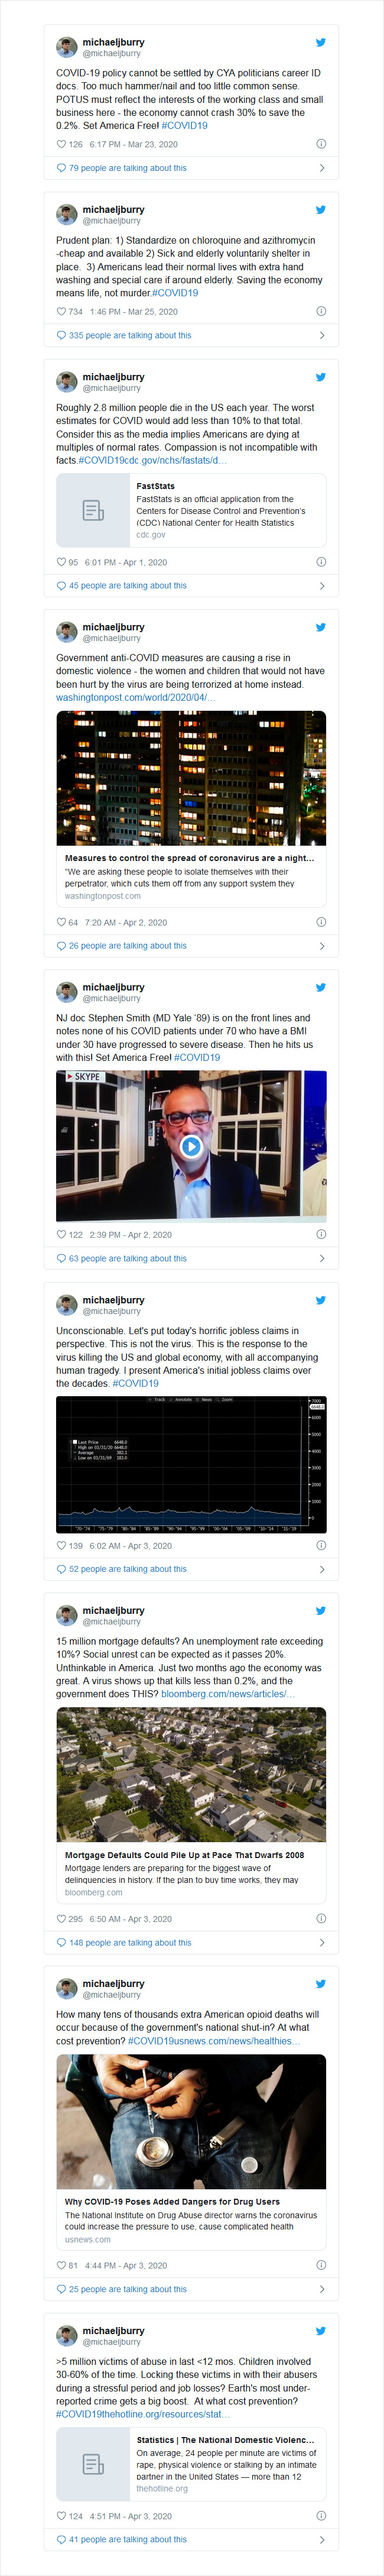Click Twitter bird icon on COVID-19 policy tweet
Screen dimensions: 384x2576
[321, 42]
